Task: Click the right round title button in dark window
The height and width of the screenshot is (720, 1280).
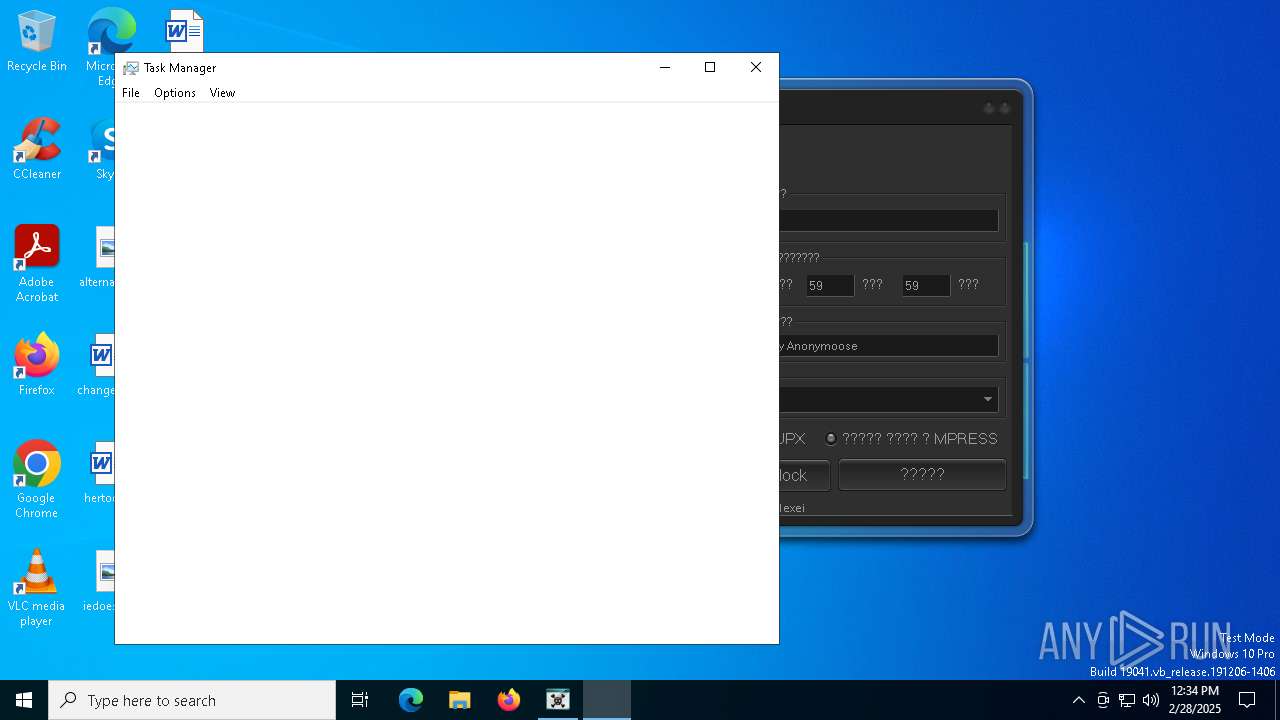Action: pos(1005,108)
